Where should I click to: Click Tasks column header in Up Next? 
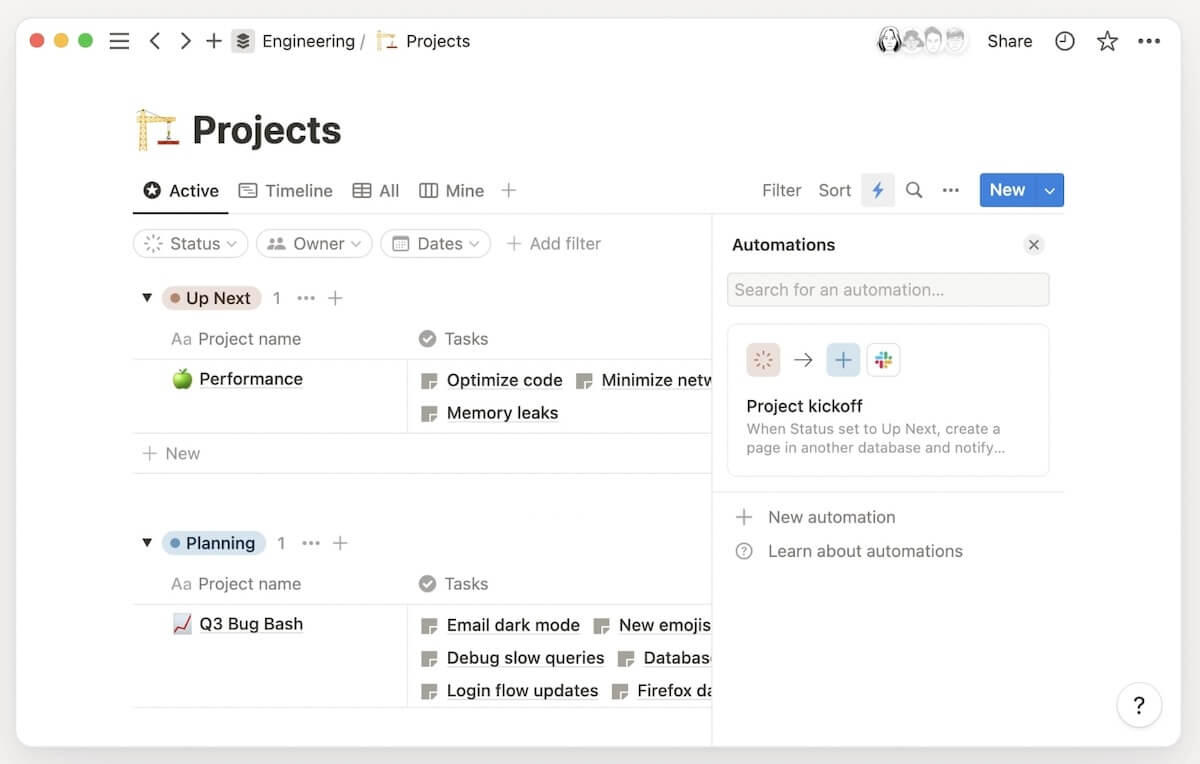point(453,339)
